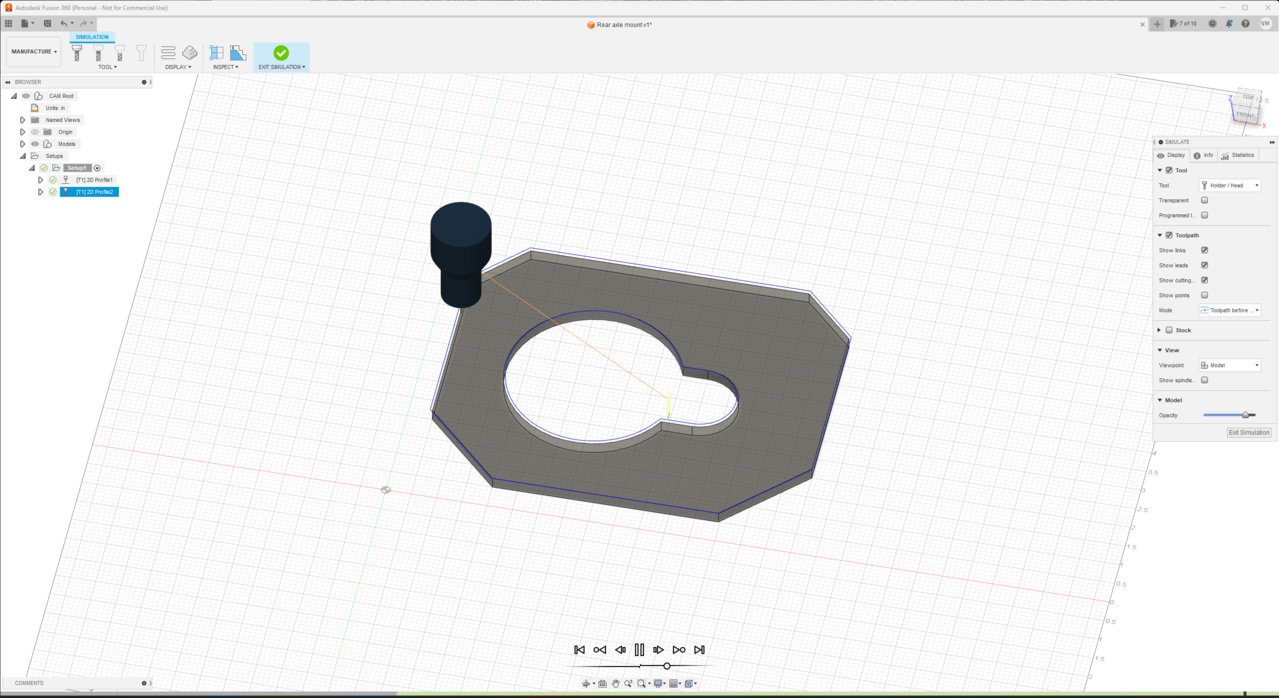Image resolution: width=1279 pixels, height=698 pixels.
Task: Click the green Exit Simulation checkmark
Action: point(281,52)
